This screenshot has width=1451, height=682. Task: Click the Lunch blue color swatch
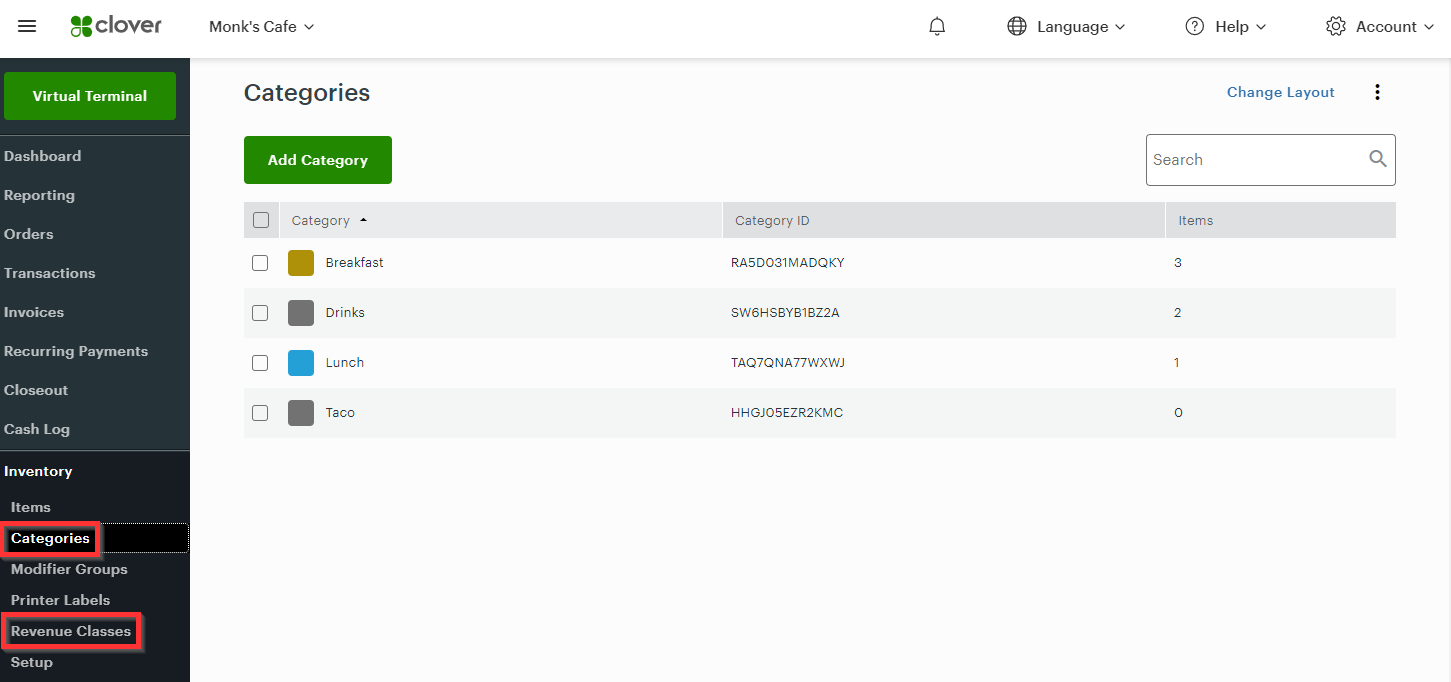click(301, 363)
